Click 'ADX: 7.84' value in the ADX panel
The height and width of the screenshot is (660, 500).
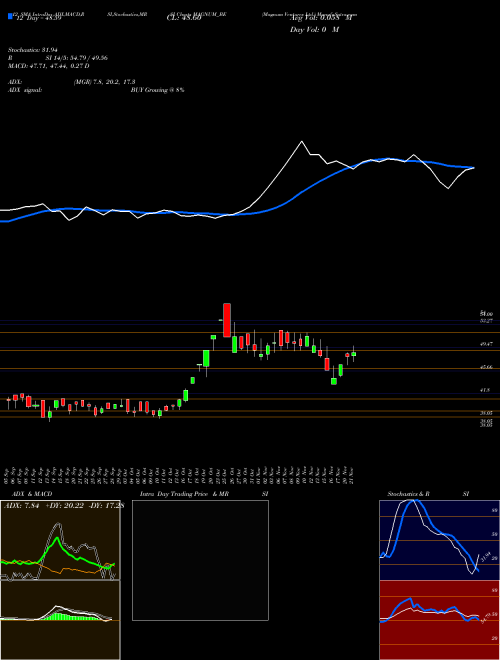tap(21, 506)
